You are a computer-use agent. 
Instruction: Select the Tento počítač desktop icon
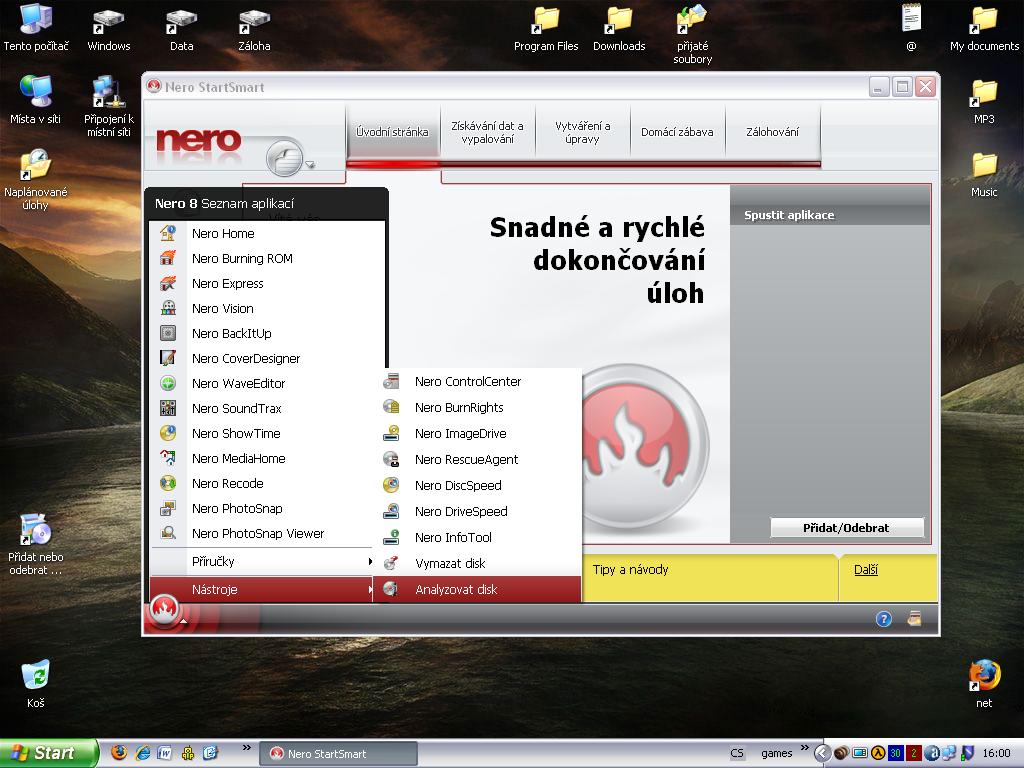[x=36, y=27]
